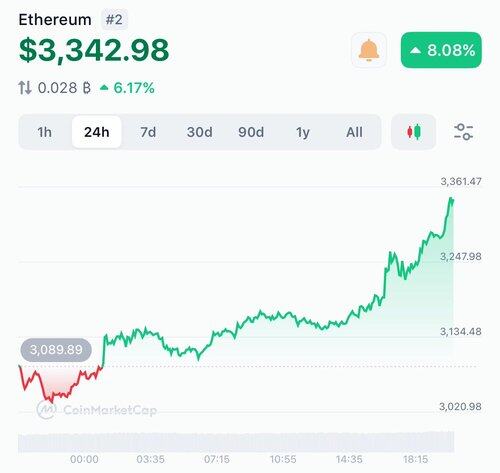The height and width of the screenshot is (473, 500).
Task: Select the All time range
Action: click(x=354, y=132)
